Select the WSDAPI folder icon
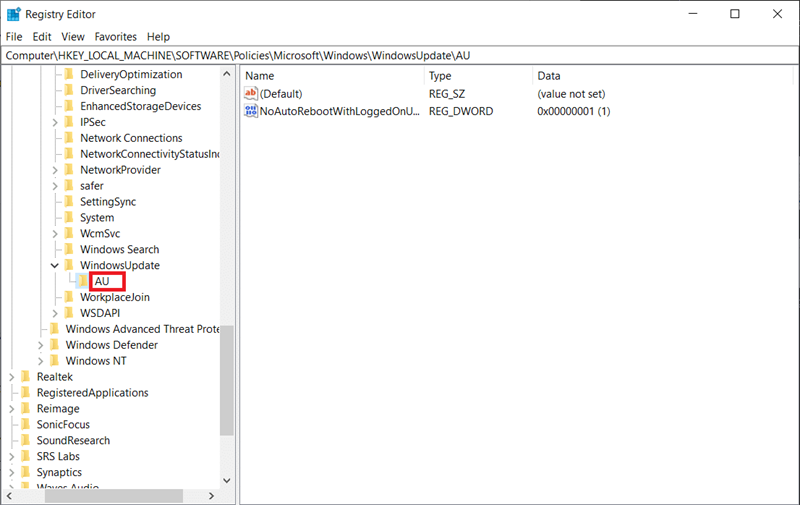This screenshot has width=801, height=506. 69,313
